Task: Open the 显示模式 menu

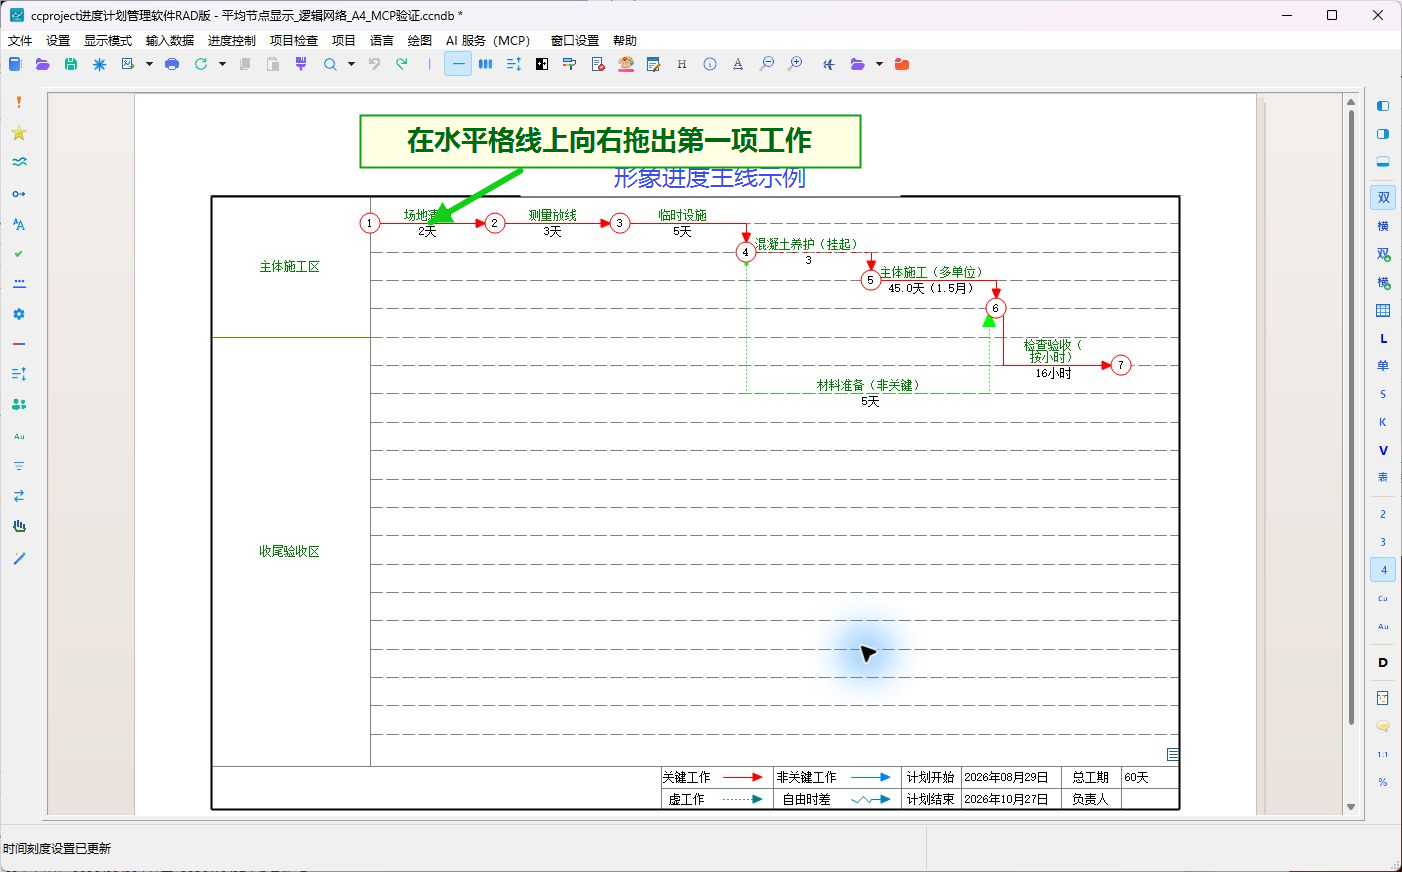Action: coord(108,41)
